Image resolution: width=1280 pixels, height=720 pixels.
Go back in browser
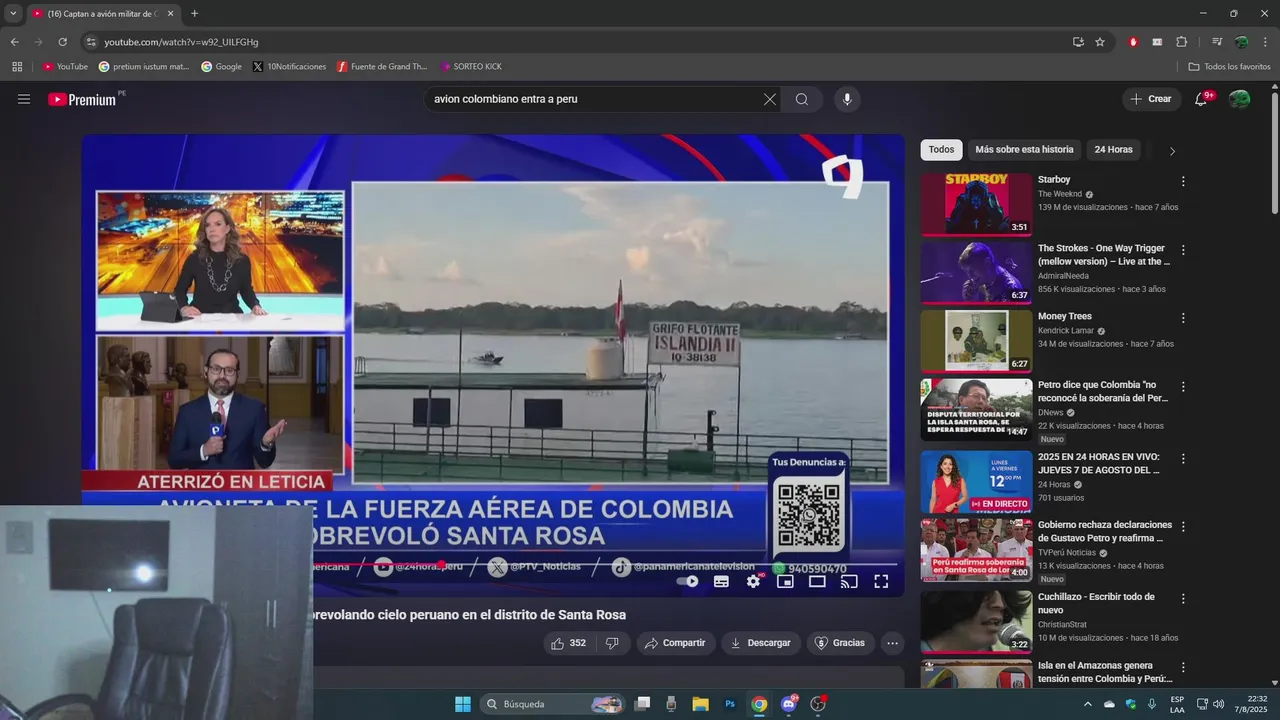click(x=14, y=42)
